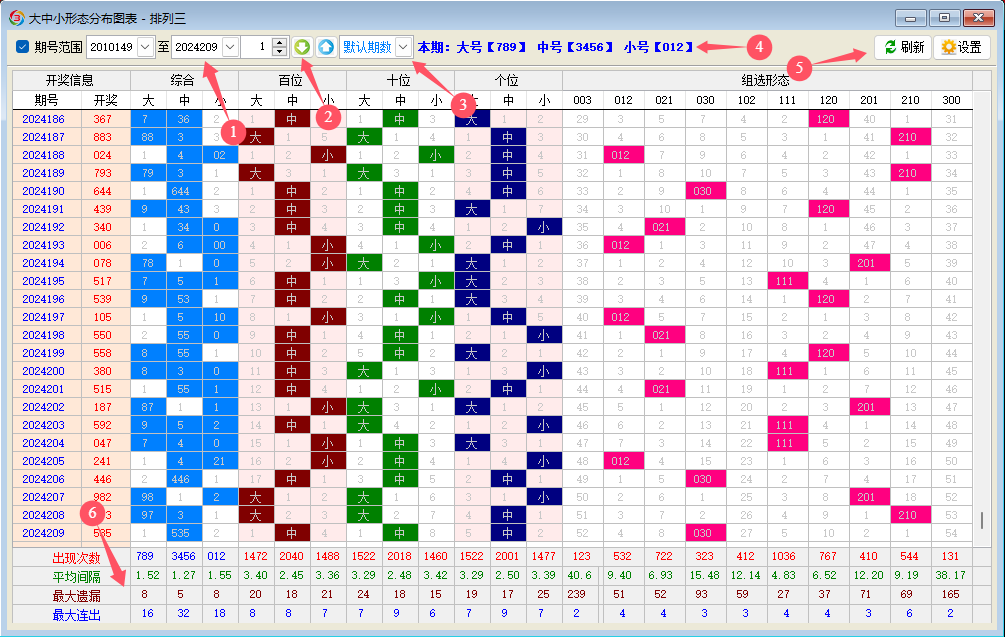
Task: Click the red annotation marker numbered 6
Action: click(x=94, y=514)
